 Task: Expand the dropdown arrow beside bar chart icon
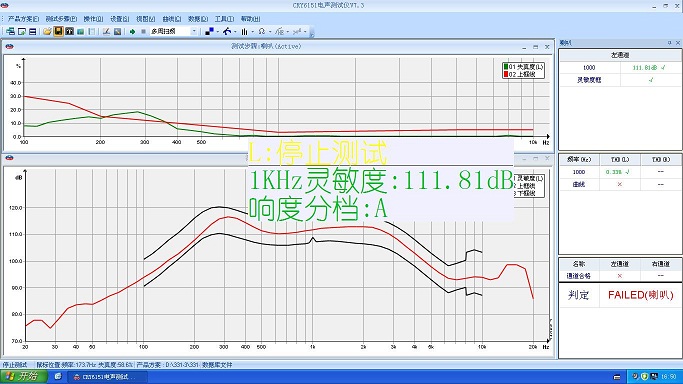(253, 31)
